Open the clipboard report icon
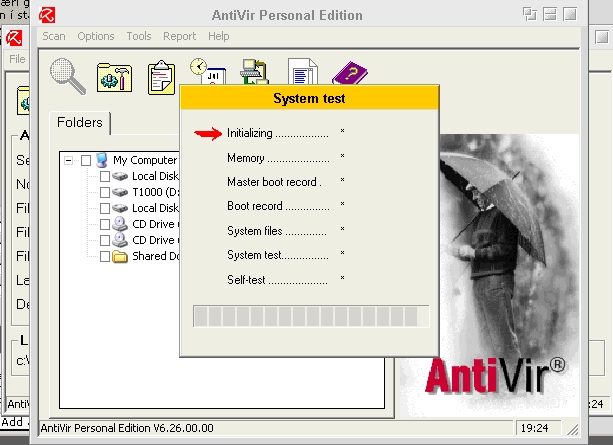This screenshot has width=613, height=445. [161, 76]
